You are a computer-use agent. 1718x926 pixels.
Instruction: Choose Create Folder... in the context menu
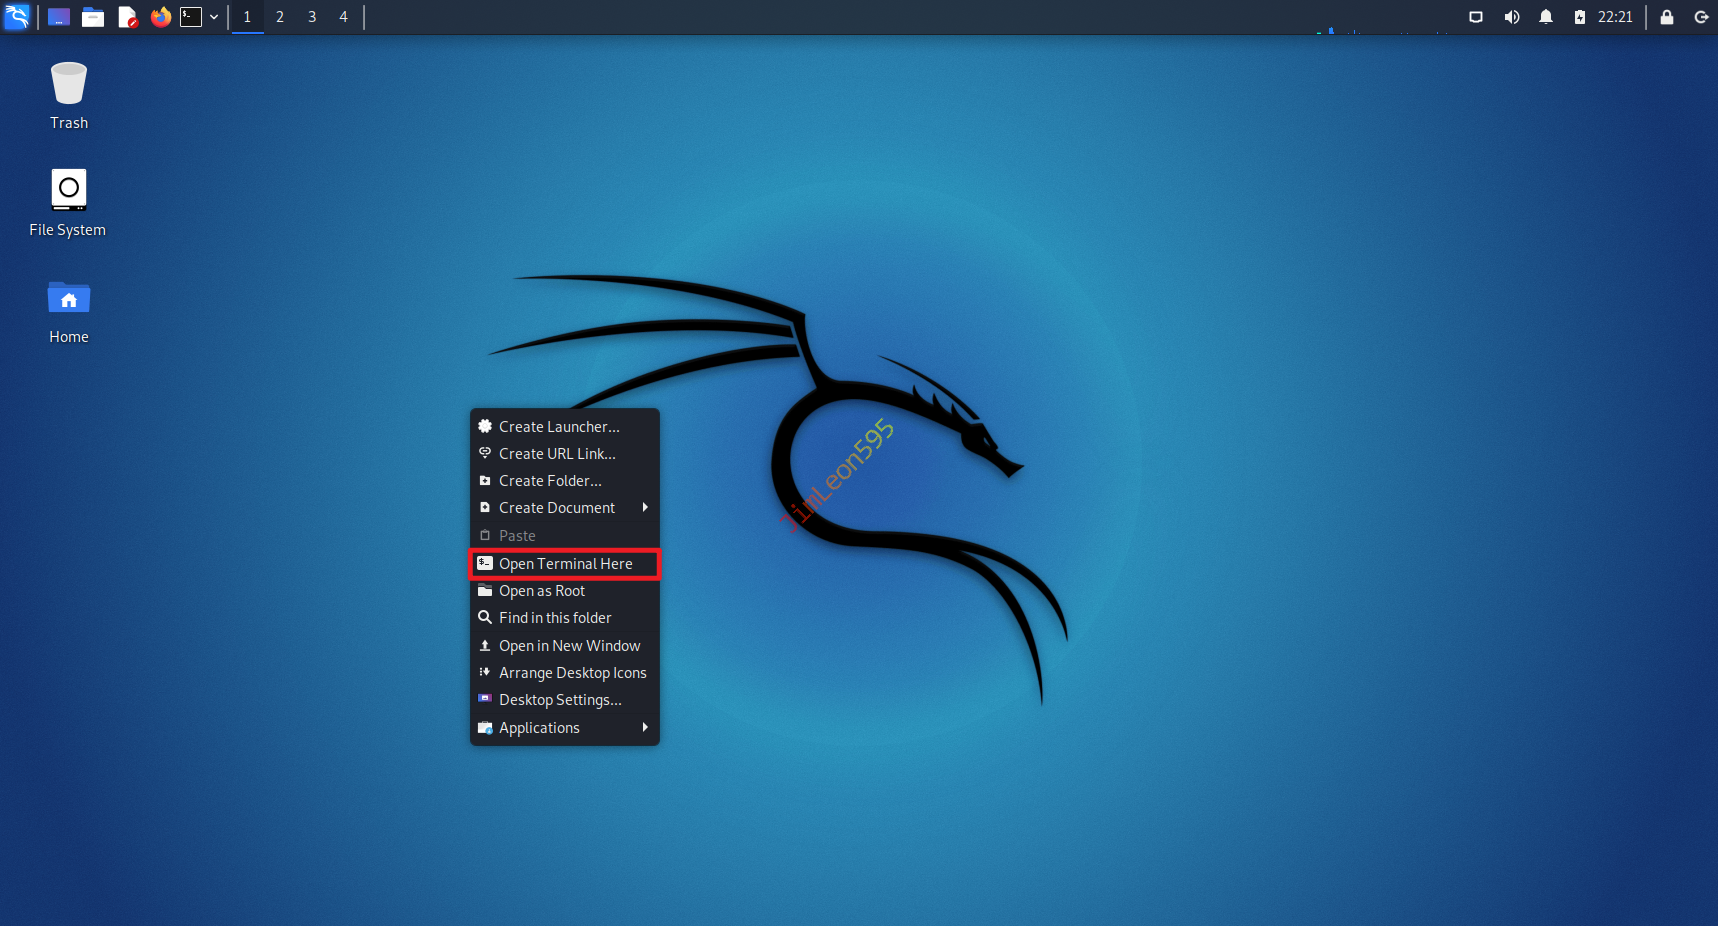pyautogui.click(x=550, y=481)
